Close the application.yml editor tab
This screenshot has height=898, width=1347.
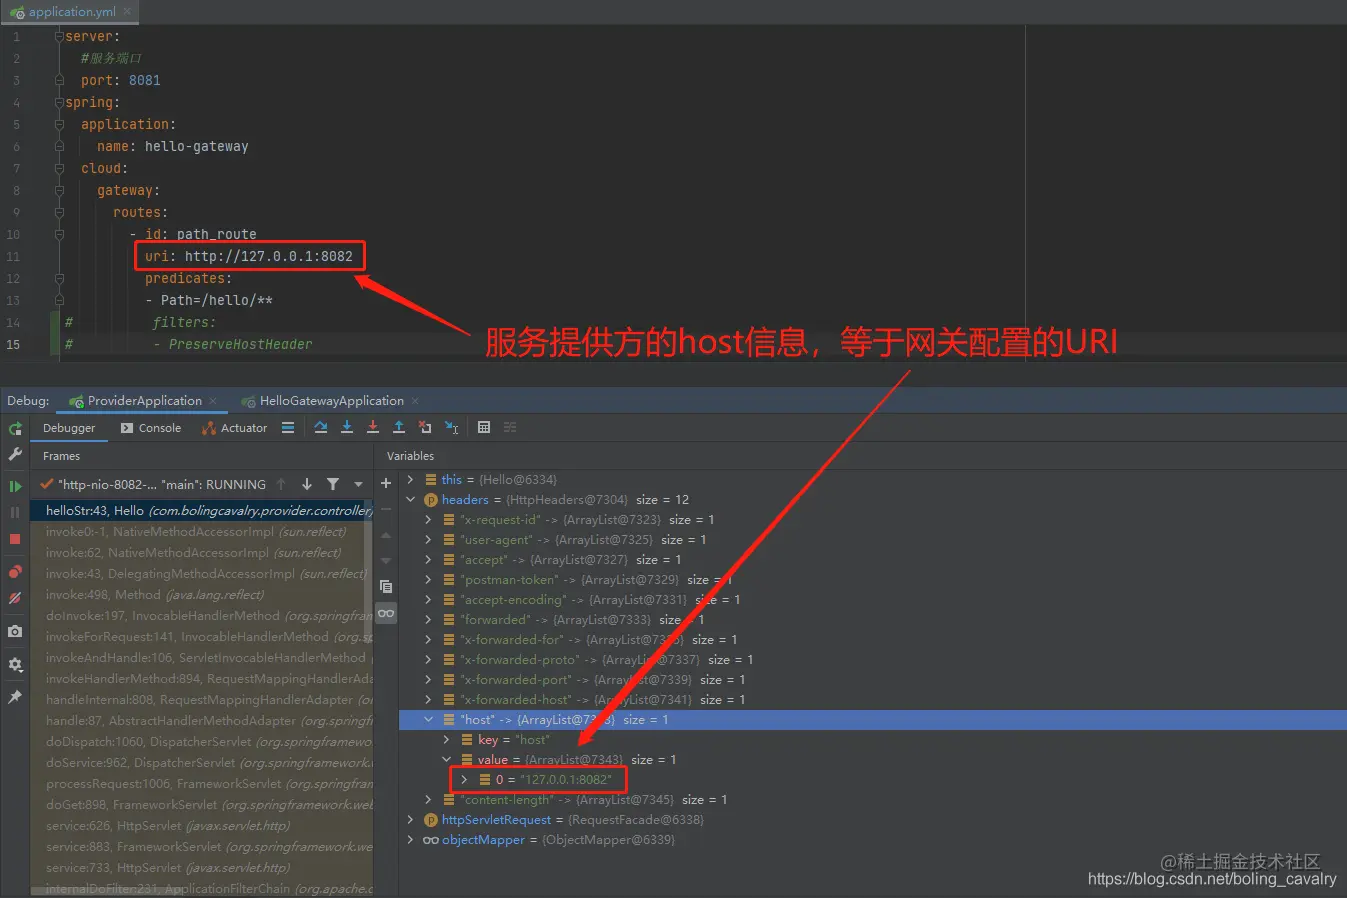pos(128,12)
